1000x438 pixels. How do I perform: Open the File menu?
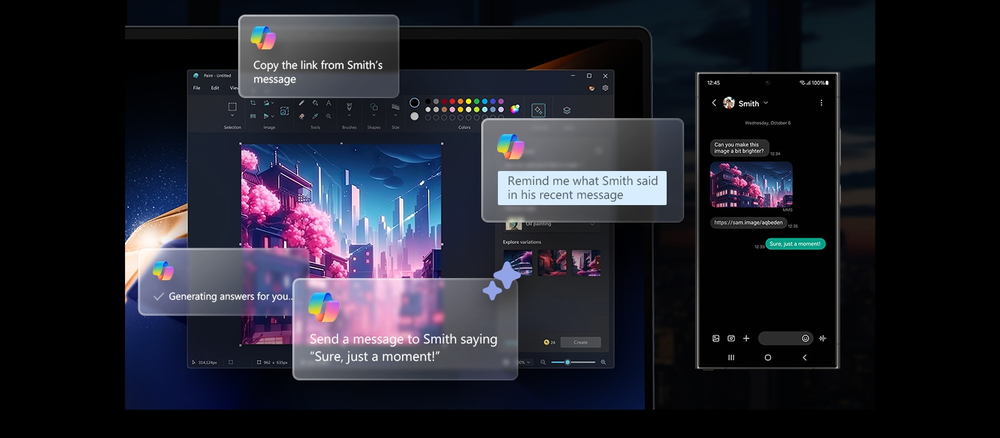tap(197, 88)
